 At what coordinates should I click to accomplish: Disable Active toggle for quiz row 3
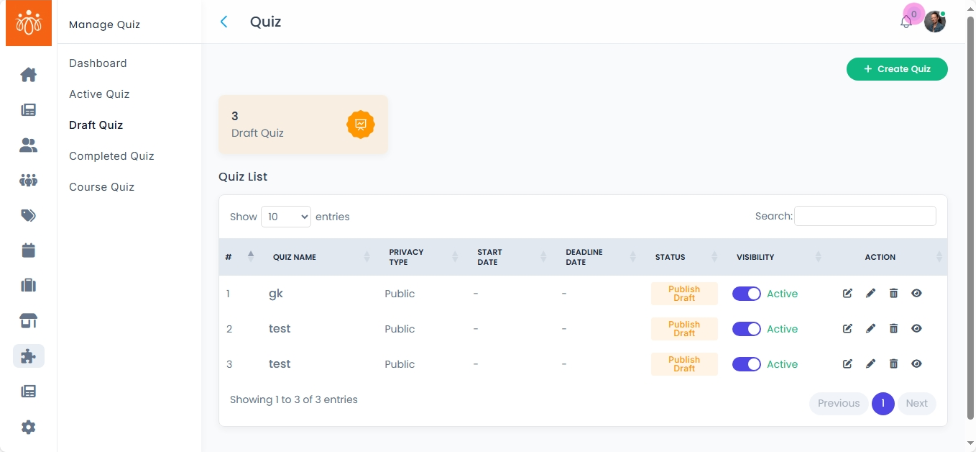[746, 364]
